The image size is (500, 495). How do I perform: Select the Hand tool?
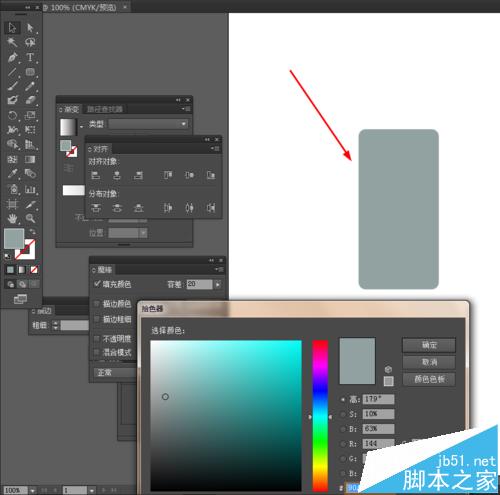click(x=12, y=219)
